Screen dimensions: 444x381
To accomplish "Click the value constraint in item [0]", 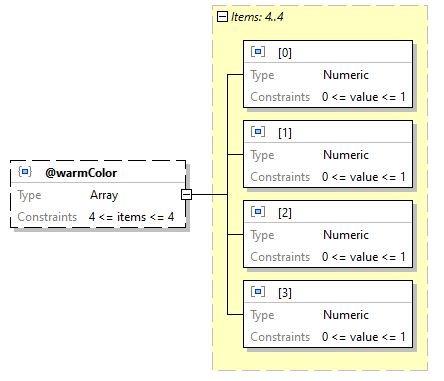I will coord(364,97).
